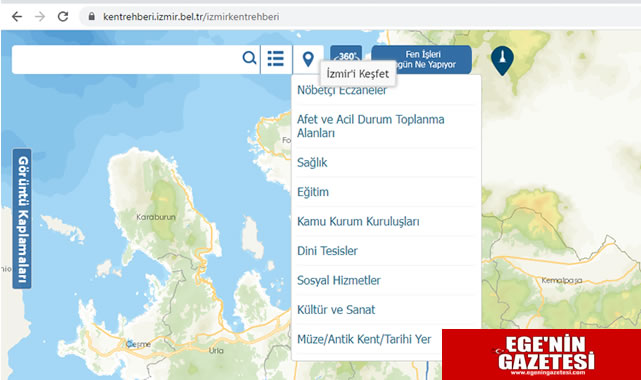Image resolution: width=641 pixels, height=380 pixels.
Task: Expand the Görüntü Kaplamaları side panel
Action: pyautogui.click(x=22, y=219)
